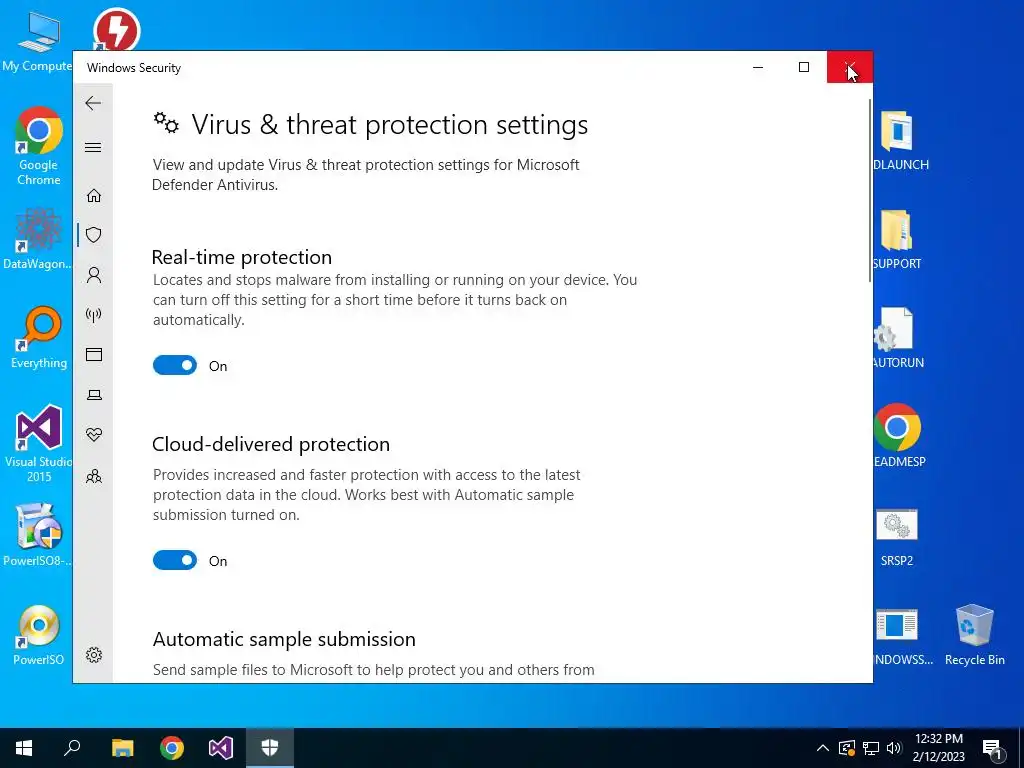This screenshot has height=768, width=1024.
Task: Select the Google Chrome desktop shortcut
Action: (x=39, y=147)
